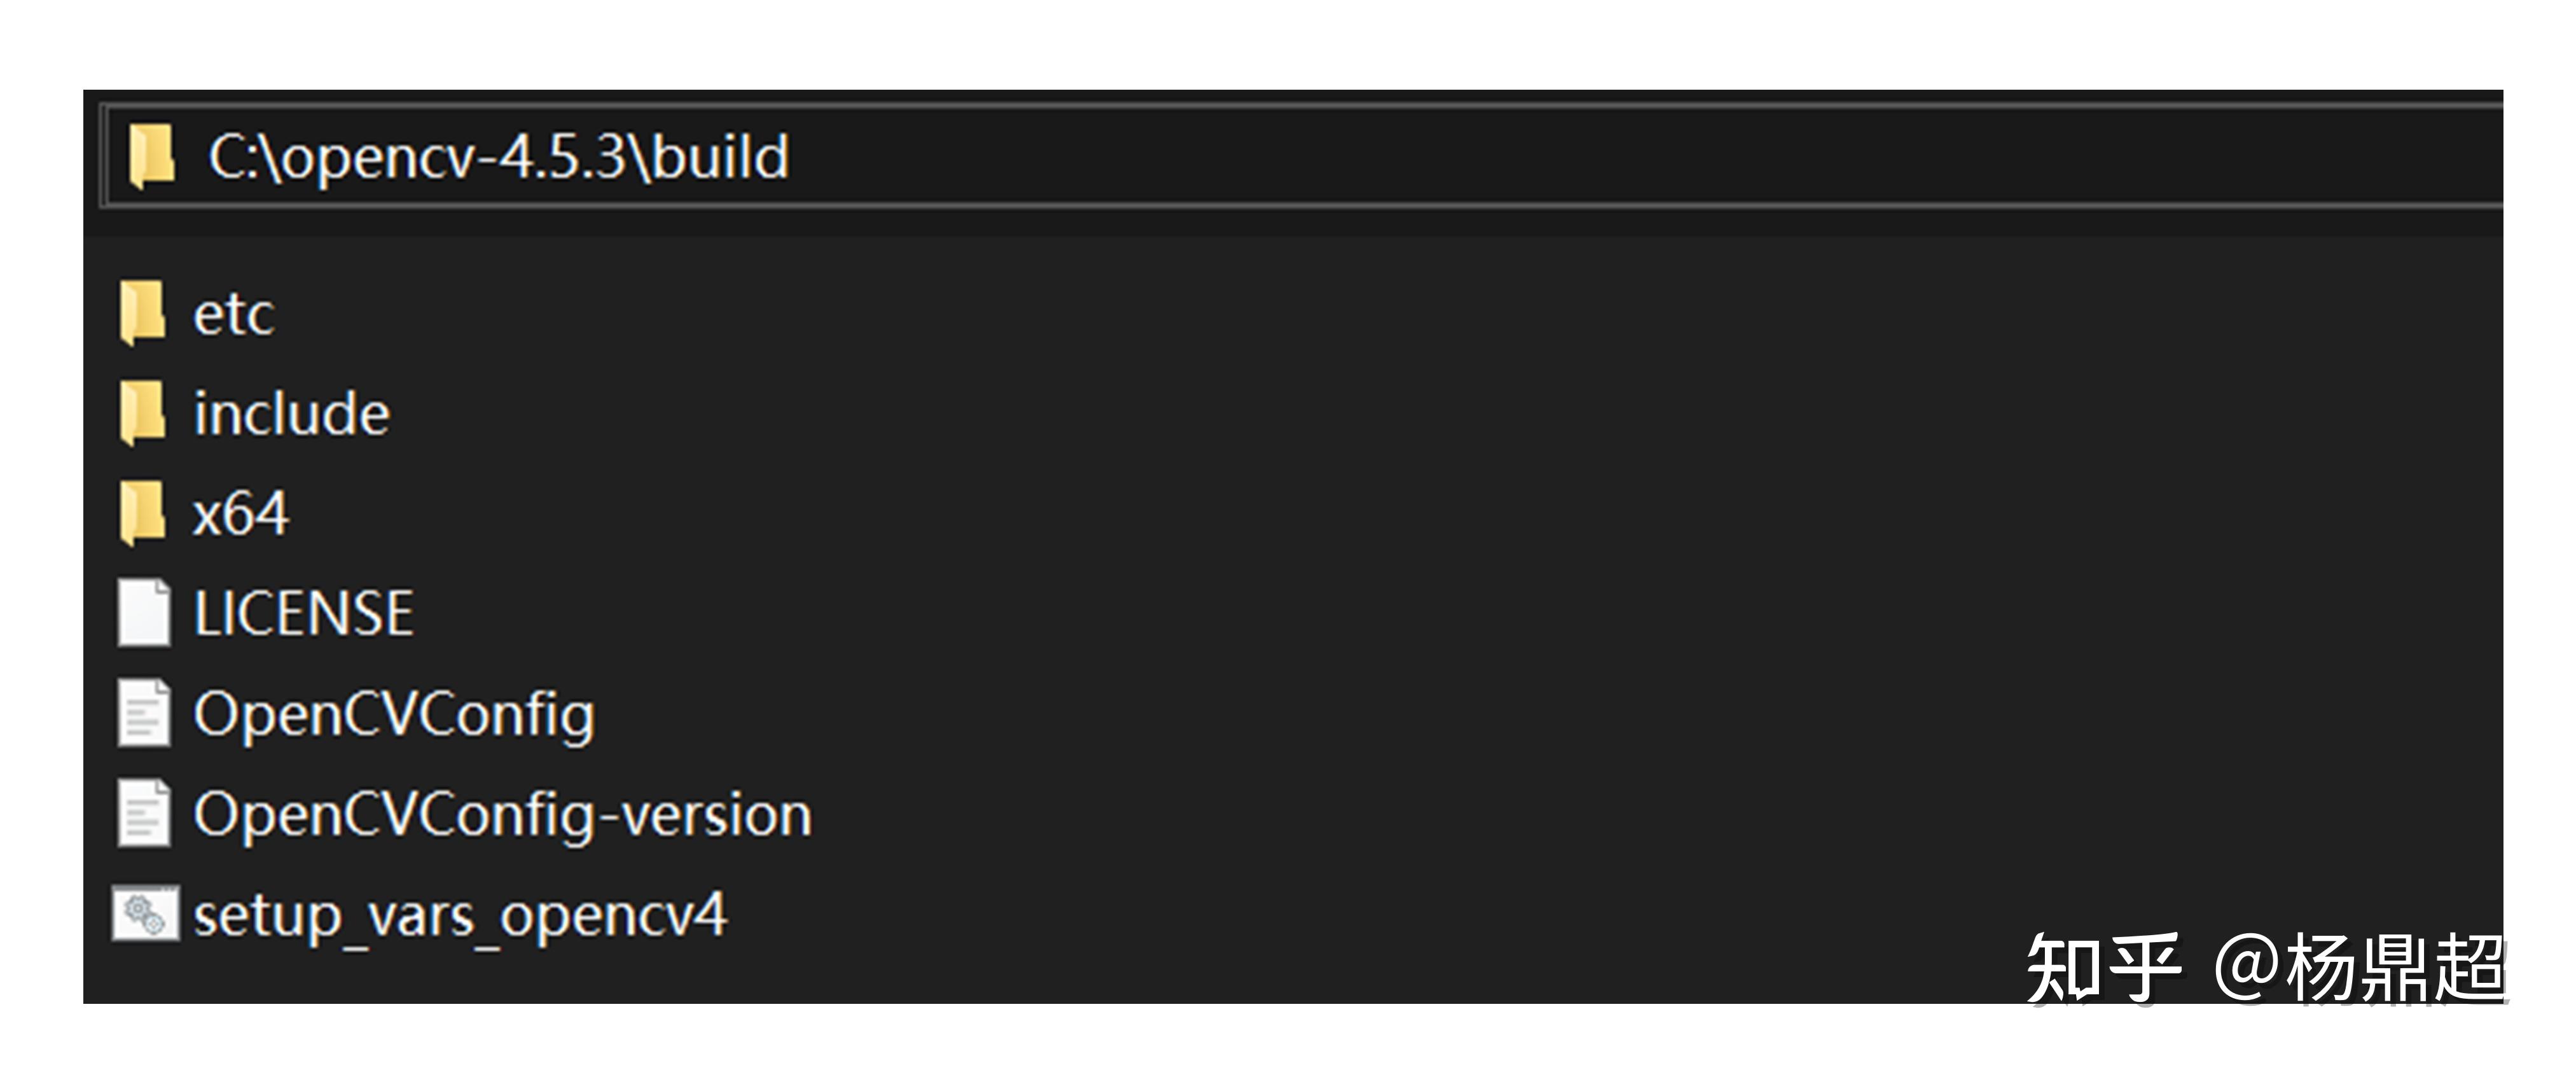Click the etc folder icon
2576x1077 pixels.
(x=143, y=312)
